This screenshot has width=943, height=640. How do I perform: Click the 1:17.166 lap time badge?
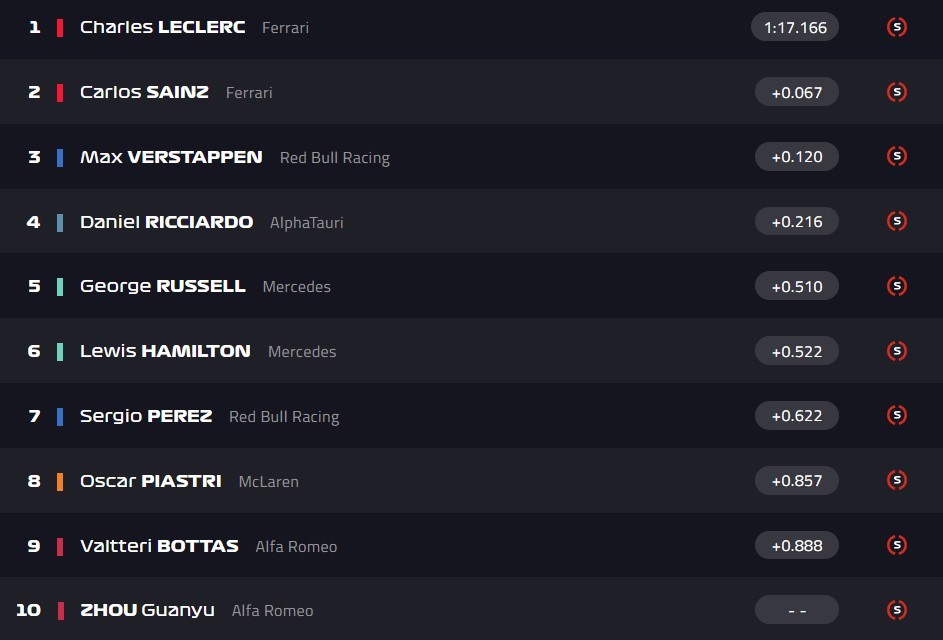coord(795,27)
